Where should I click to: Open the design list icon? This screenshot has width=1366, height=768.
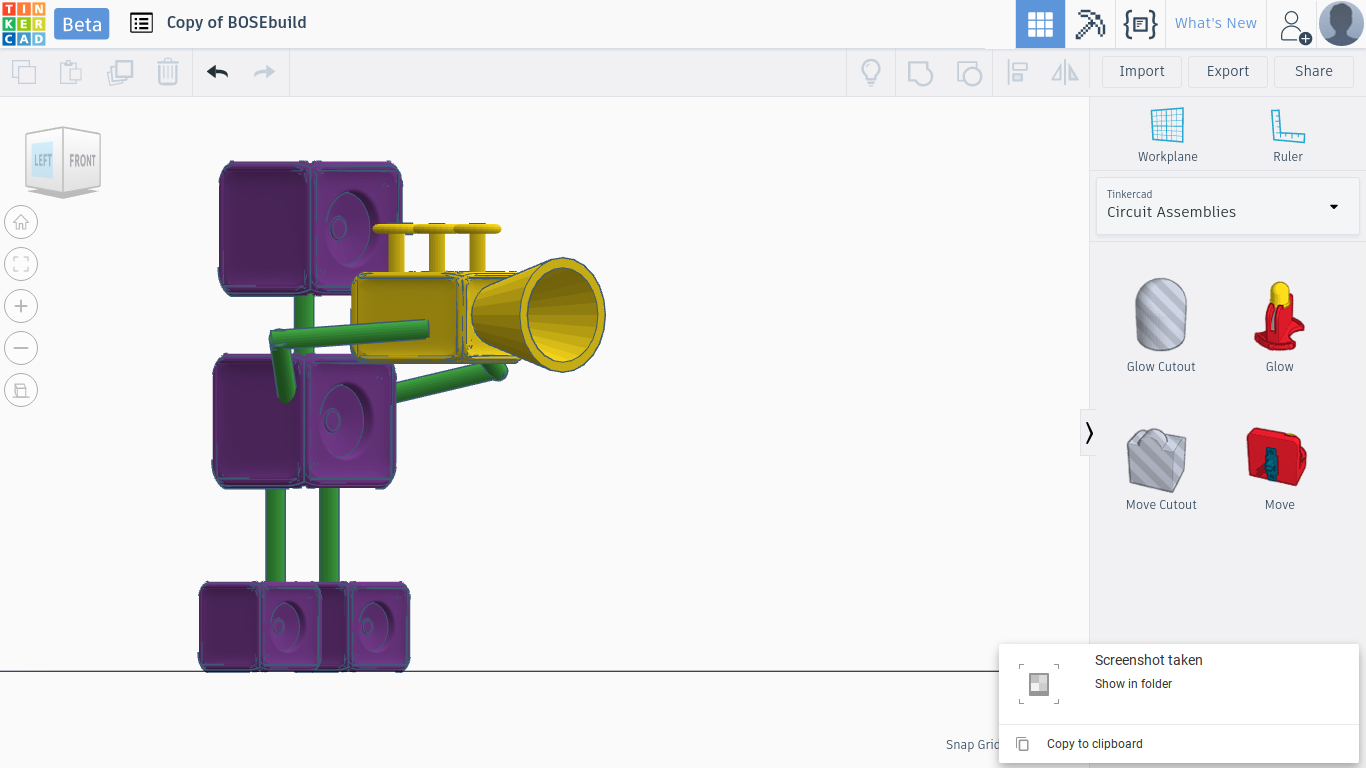click(142, 23)
